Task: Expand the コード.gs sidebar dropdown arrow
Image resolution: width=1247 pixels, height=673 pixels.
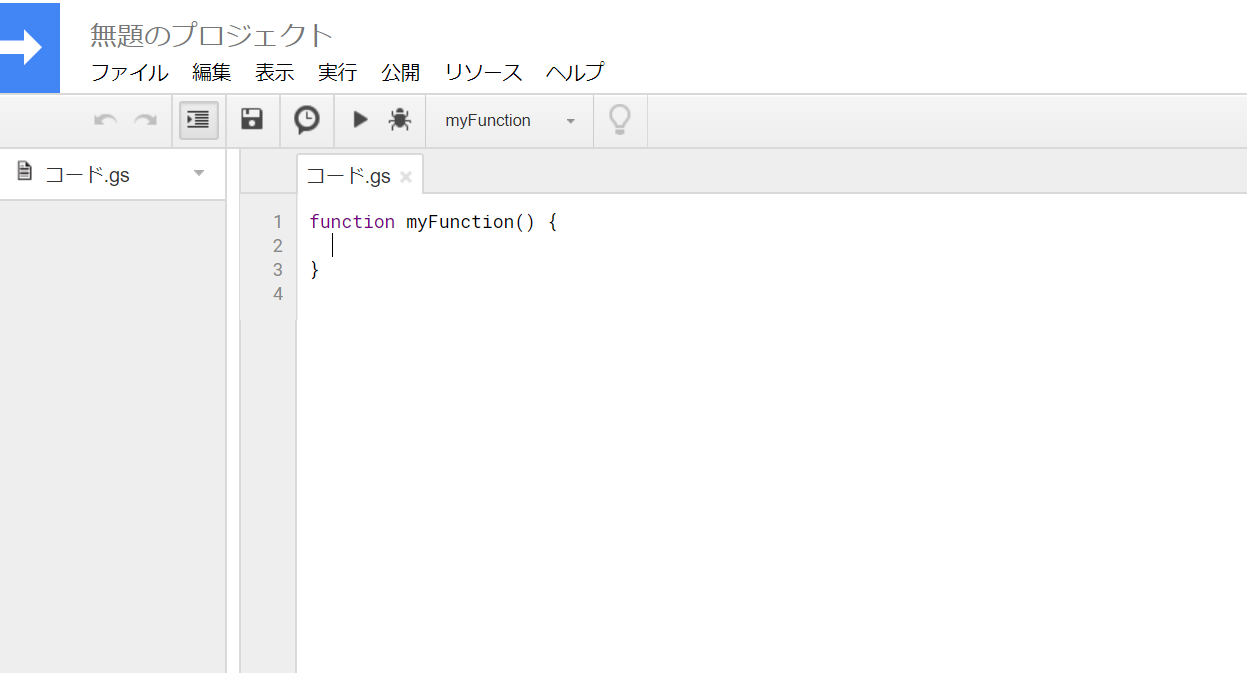Action: click(199, 174)
